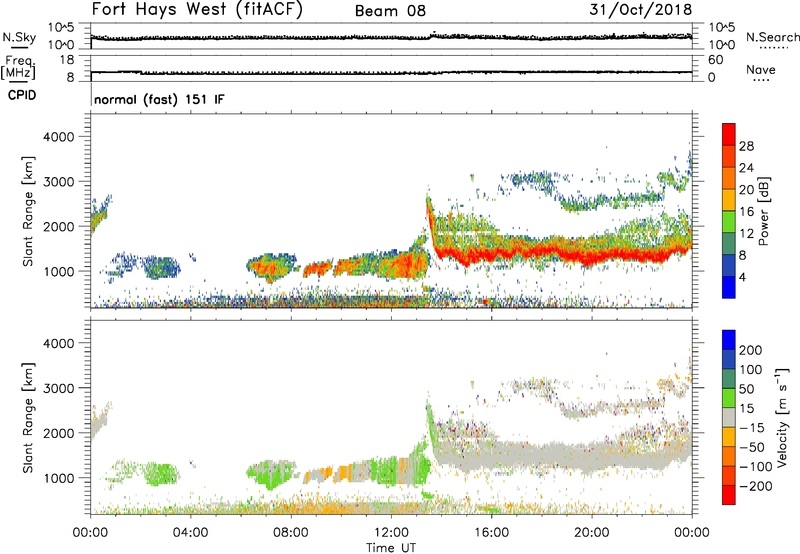Click the "60" tick on Nave axis
Image resolution: width=800 pixels, height=554 pixels.
coord(716,60)
